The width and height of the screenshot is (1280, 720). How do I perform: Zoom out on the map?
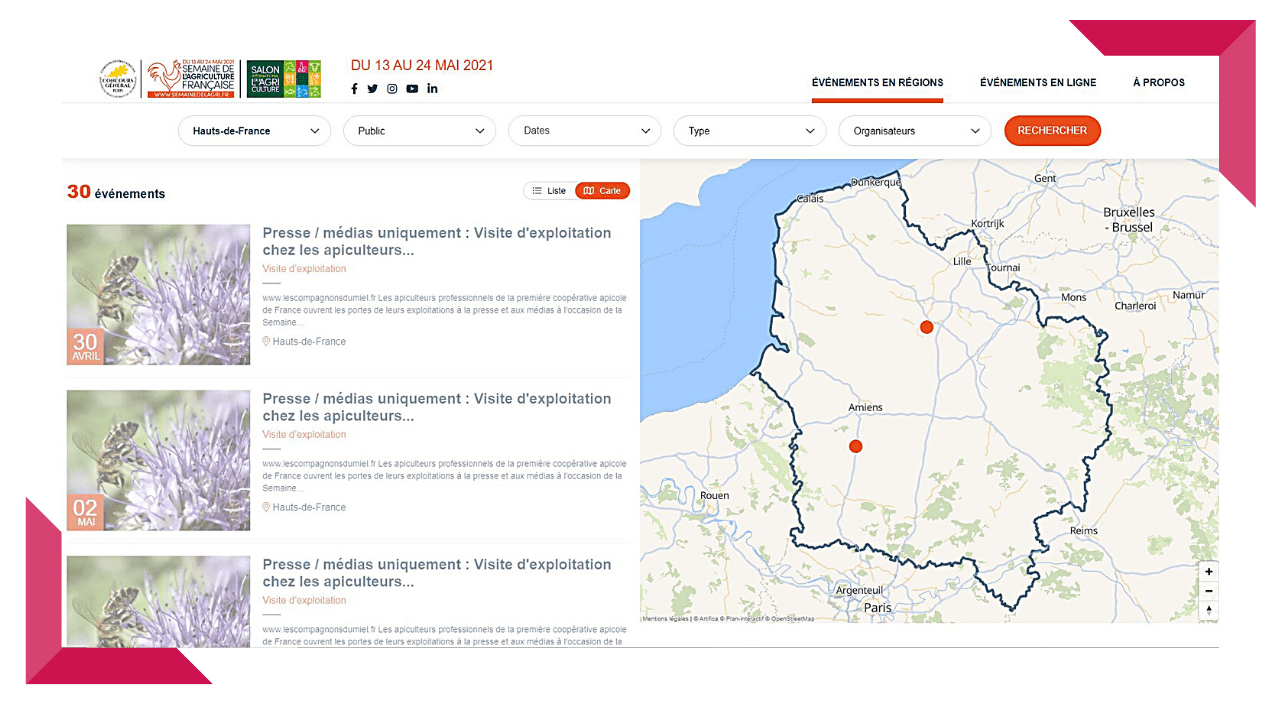(1209, 591)
